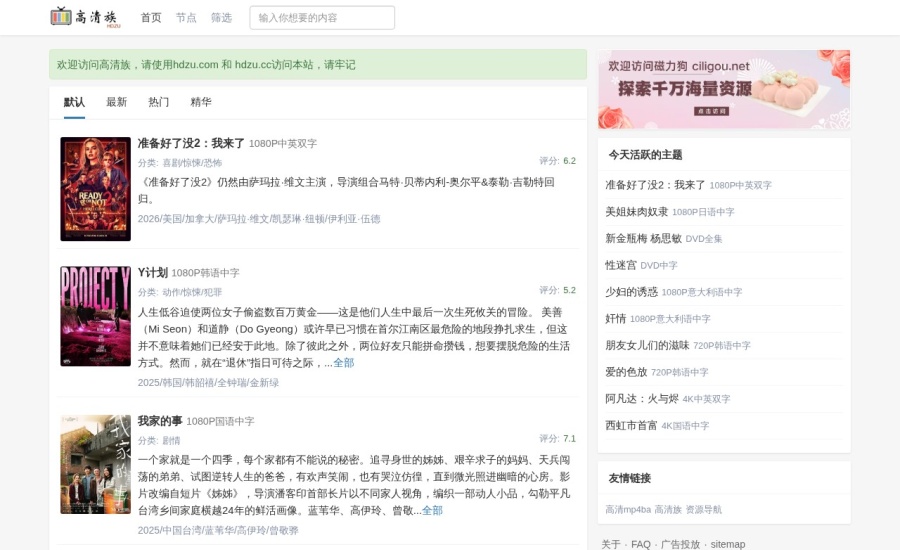Click the 评分: 5.2 rating text
This screenshot has height=550, width=900.
(557, 290)
